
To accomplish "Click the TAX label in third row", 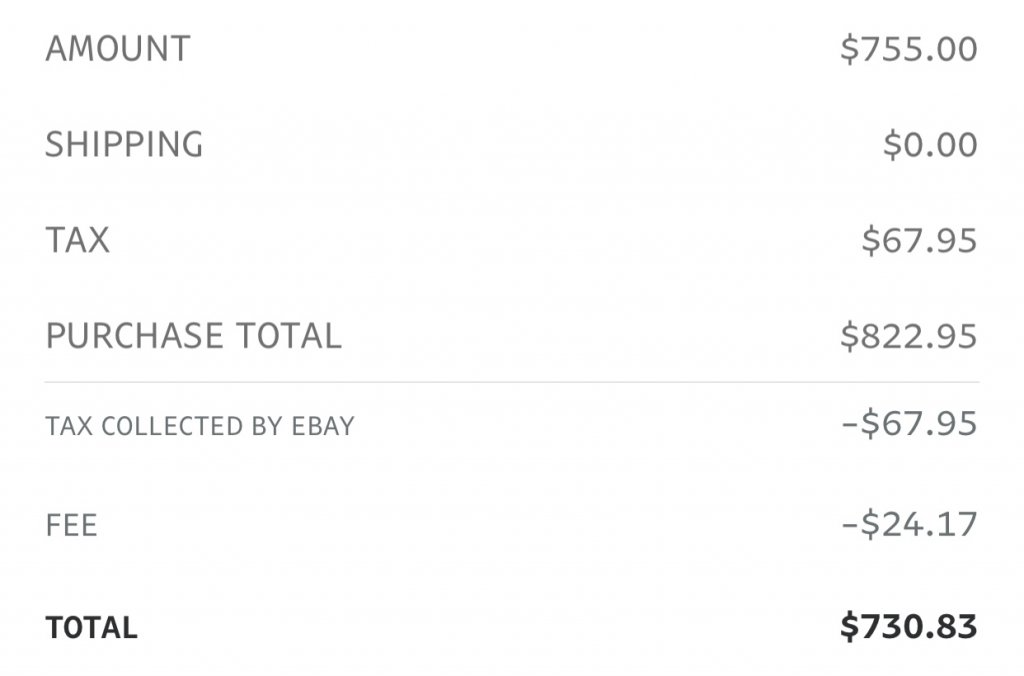I will [x=77, y=241].
